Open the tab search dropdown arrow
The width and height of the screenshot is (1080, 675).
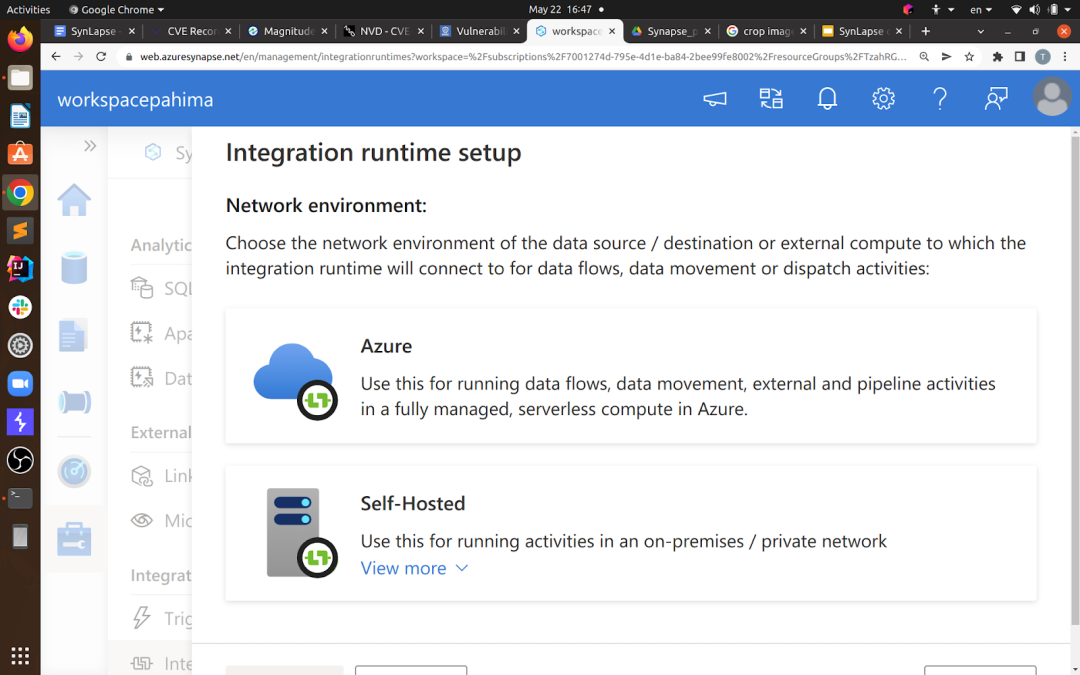point(981,32)
